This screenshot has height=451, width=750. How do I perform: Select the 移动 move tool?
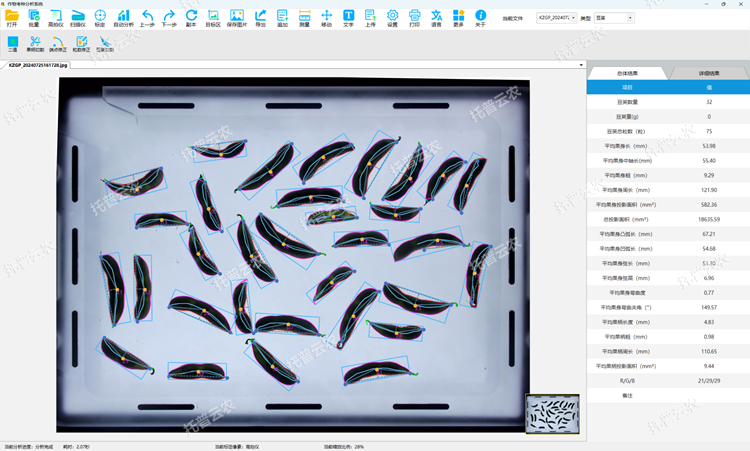(x=326, y=18)
